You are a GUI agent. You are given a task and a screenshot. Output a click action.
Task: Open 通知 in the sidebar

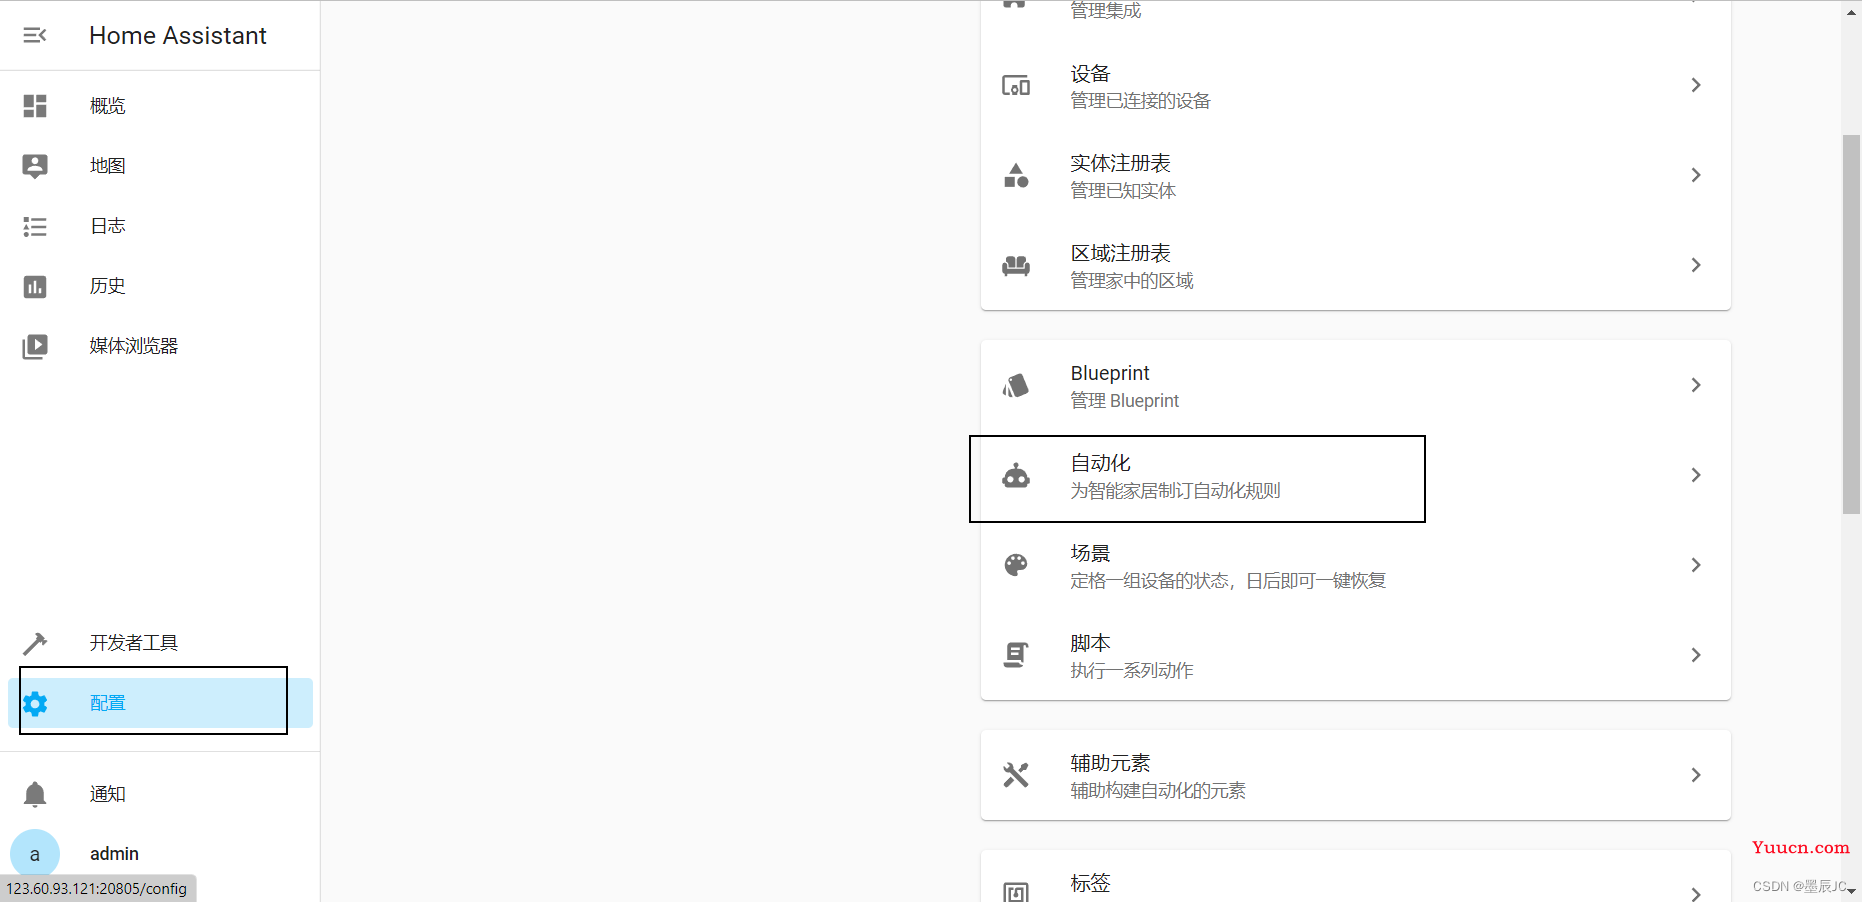[160, 794]
